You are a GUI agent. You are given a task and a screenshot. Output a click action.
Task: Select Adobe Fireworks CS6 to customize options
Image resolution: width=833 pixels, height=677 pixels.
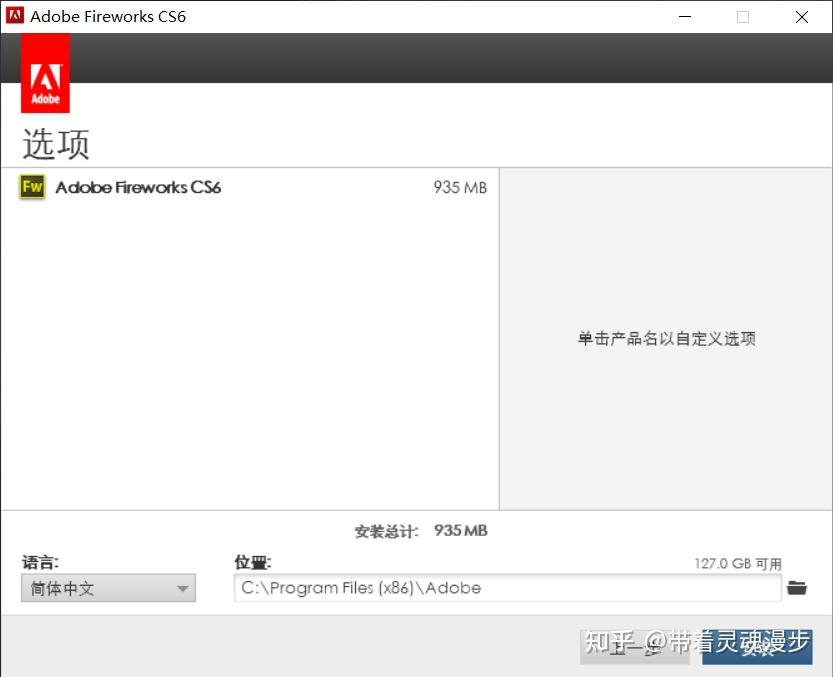tap(138, 187)
